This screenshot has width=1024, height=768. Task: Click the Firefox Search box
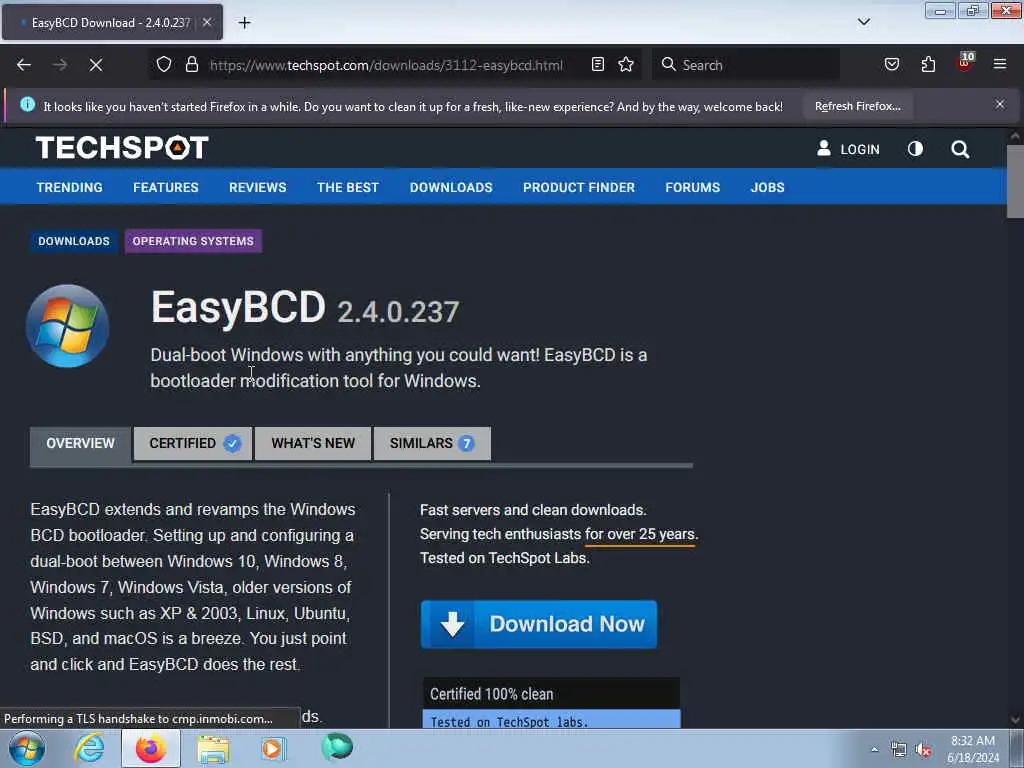745,65
